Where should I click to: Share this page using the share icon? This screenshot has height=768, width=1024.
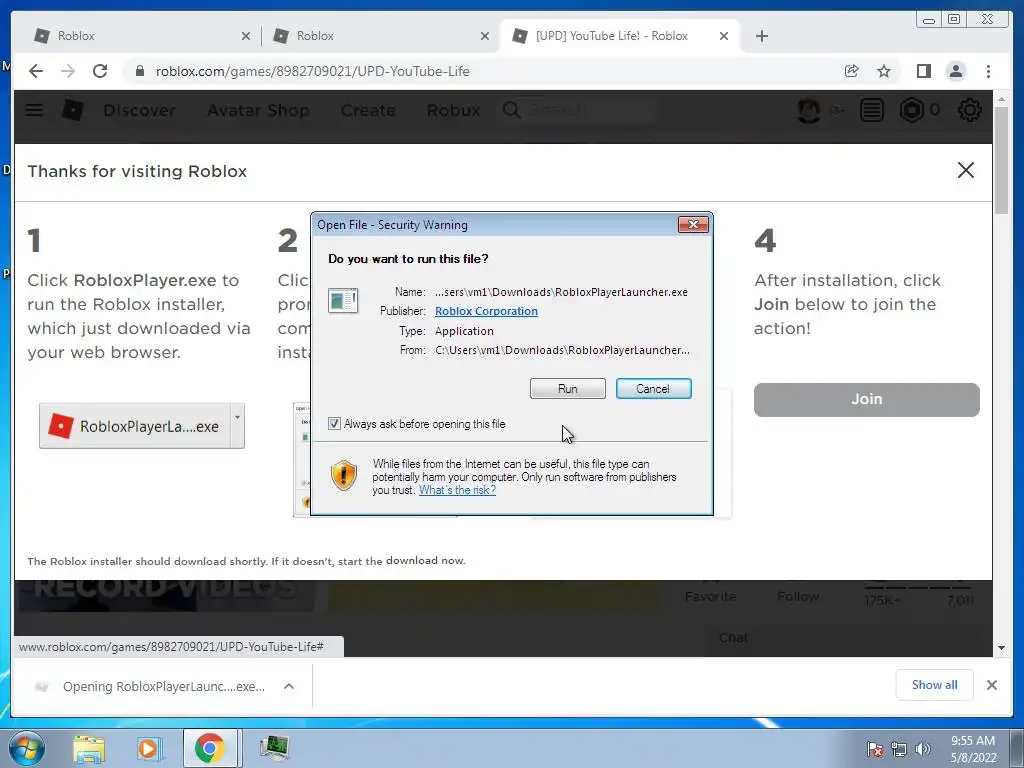coord(851,71)
